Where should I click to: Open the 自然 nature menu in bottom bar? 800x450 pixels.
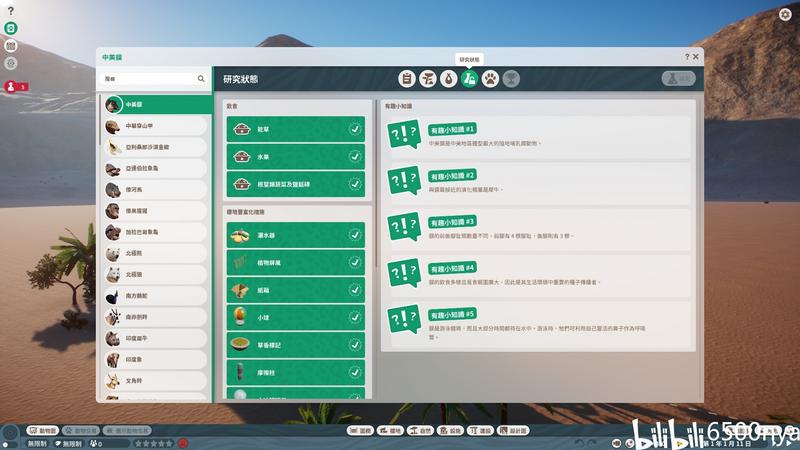click(x=420, y=431)
